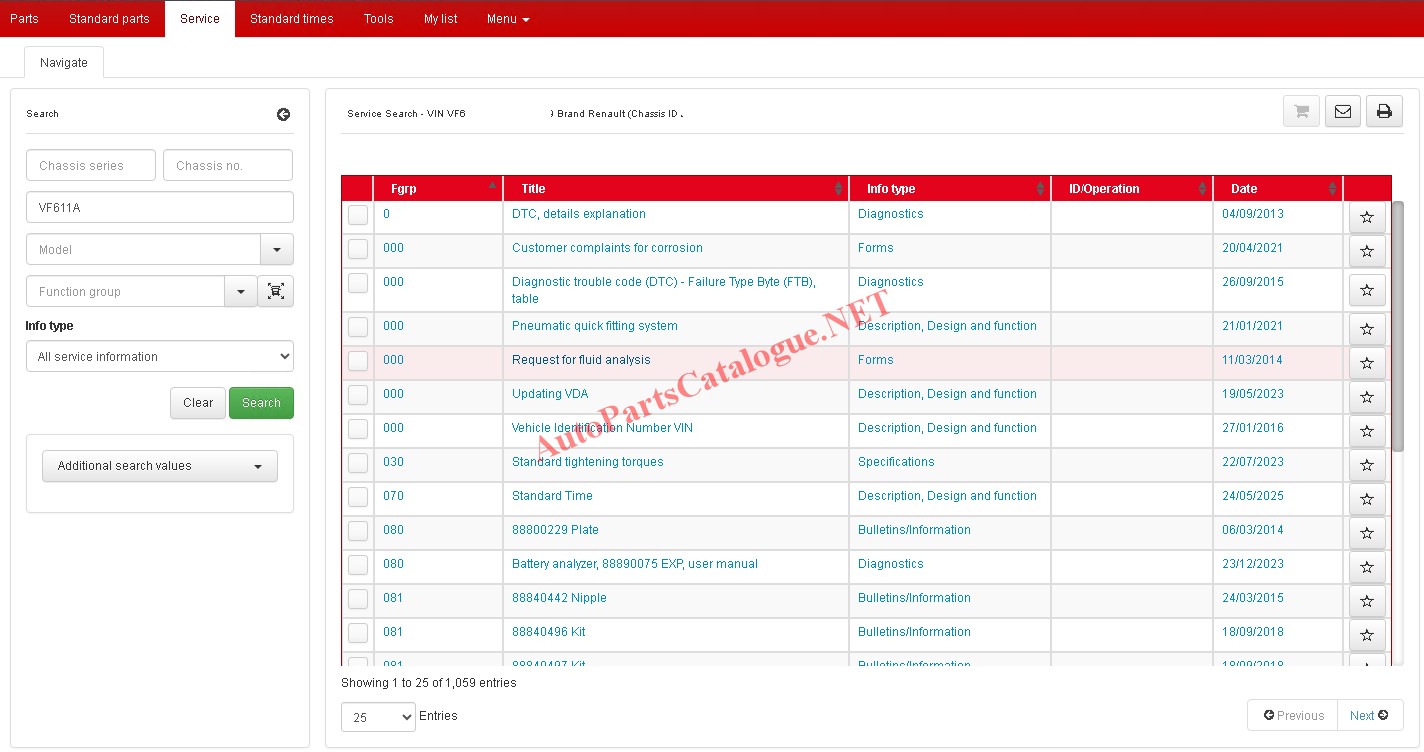This screenshot has width=1424, height=752.
Task: Expand Additional search values dropdown
Action: (159, 466)
